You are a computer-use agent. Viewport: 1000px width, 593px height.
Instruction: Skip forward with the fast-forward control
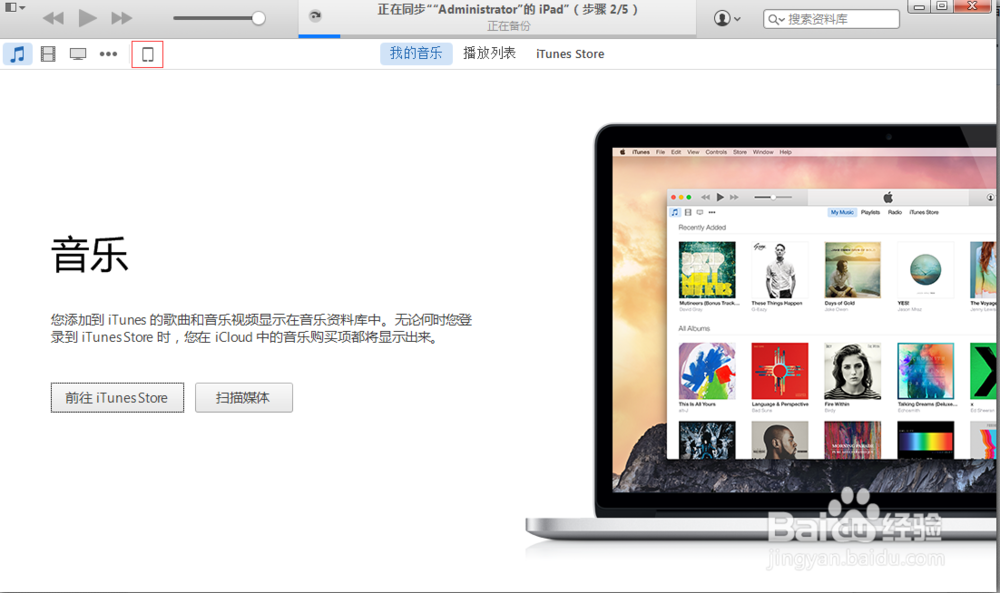[120, 17]
